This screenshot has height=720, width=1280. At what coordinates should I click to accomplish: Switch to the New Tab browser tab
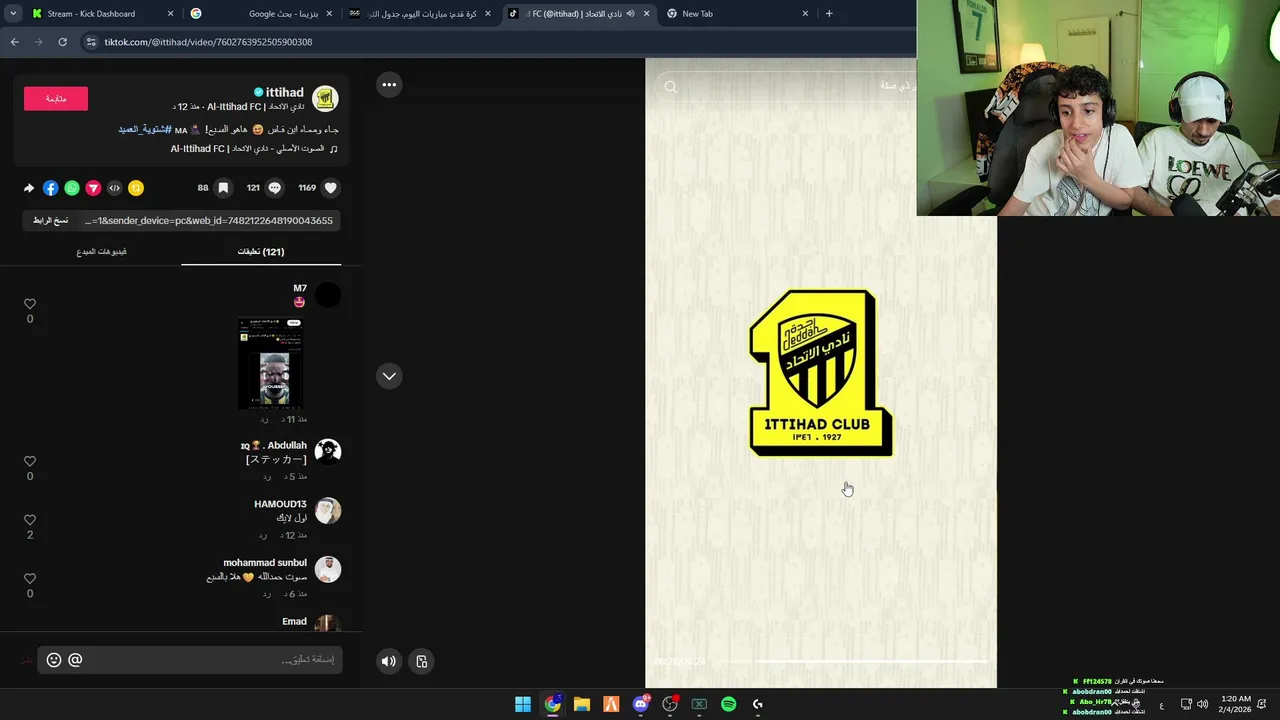pyautogui.click(x=738, y=14)
